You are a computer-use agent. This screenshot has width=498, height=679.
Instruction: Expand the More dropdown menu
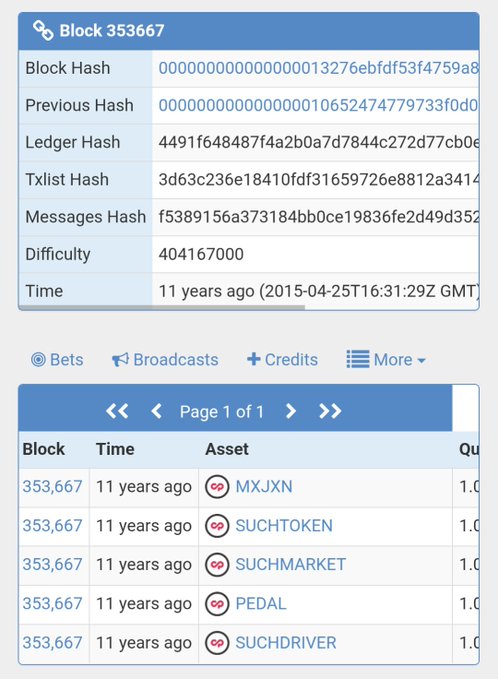(386, 359)
